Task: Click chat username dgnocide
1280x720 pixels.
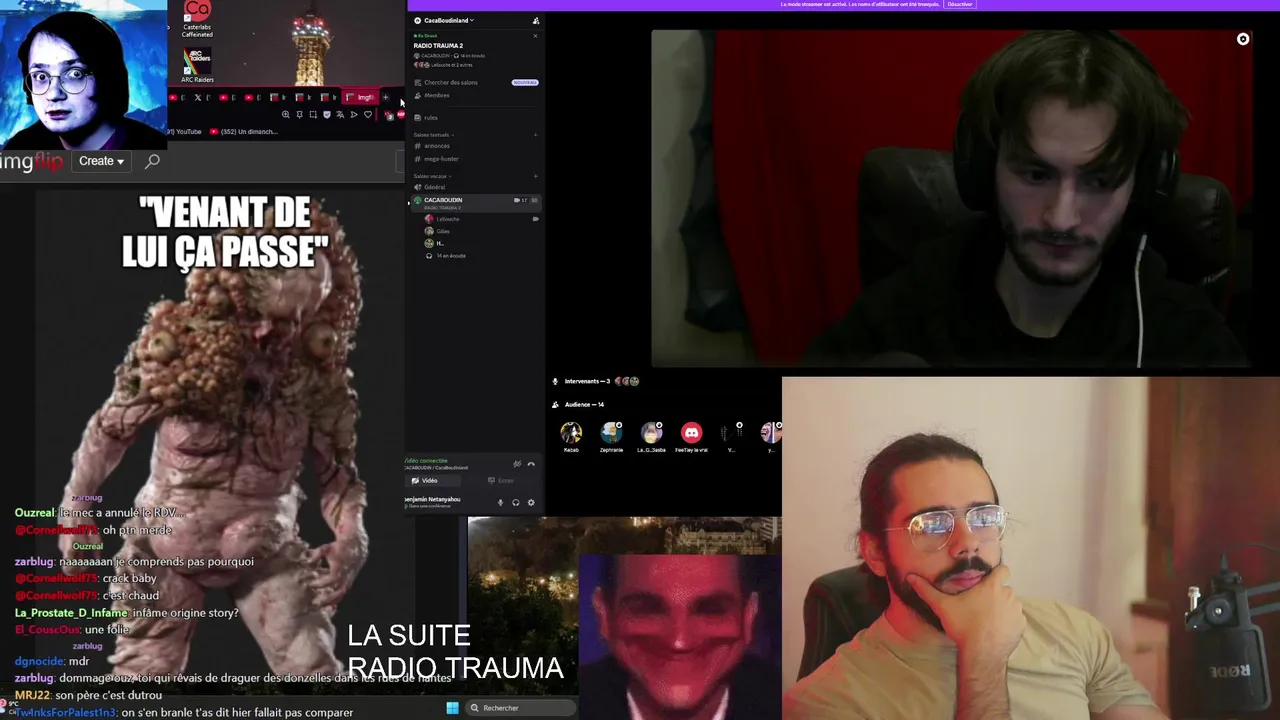Action: click(39, 661)
